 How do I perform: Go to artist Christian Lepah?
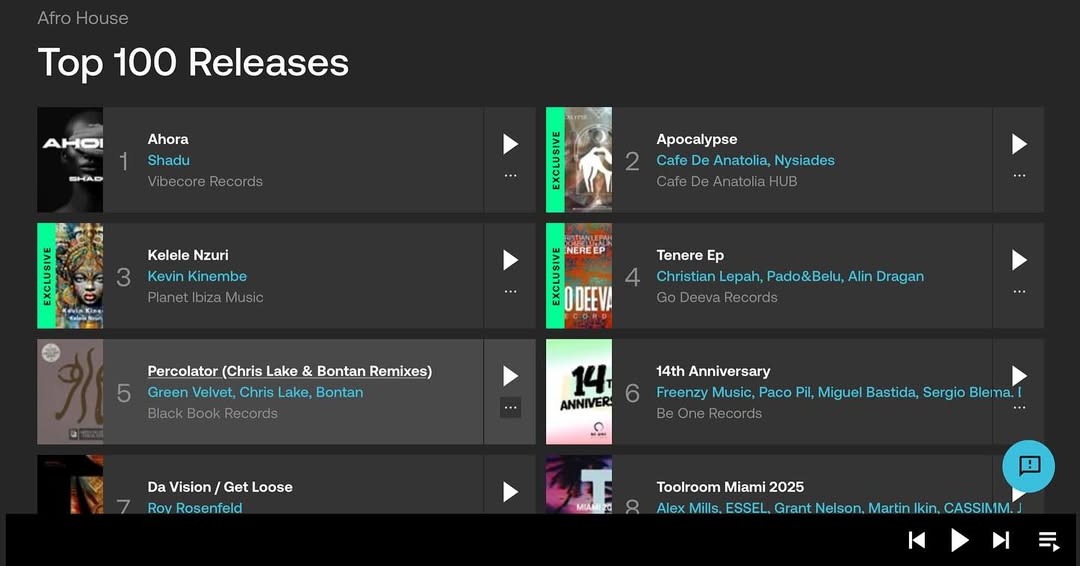click(x=708, y=276)
